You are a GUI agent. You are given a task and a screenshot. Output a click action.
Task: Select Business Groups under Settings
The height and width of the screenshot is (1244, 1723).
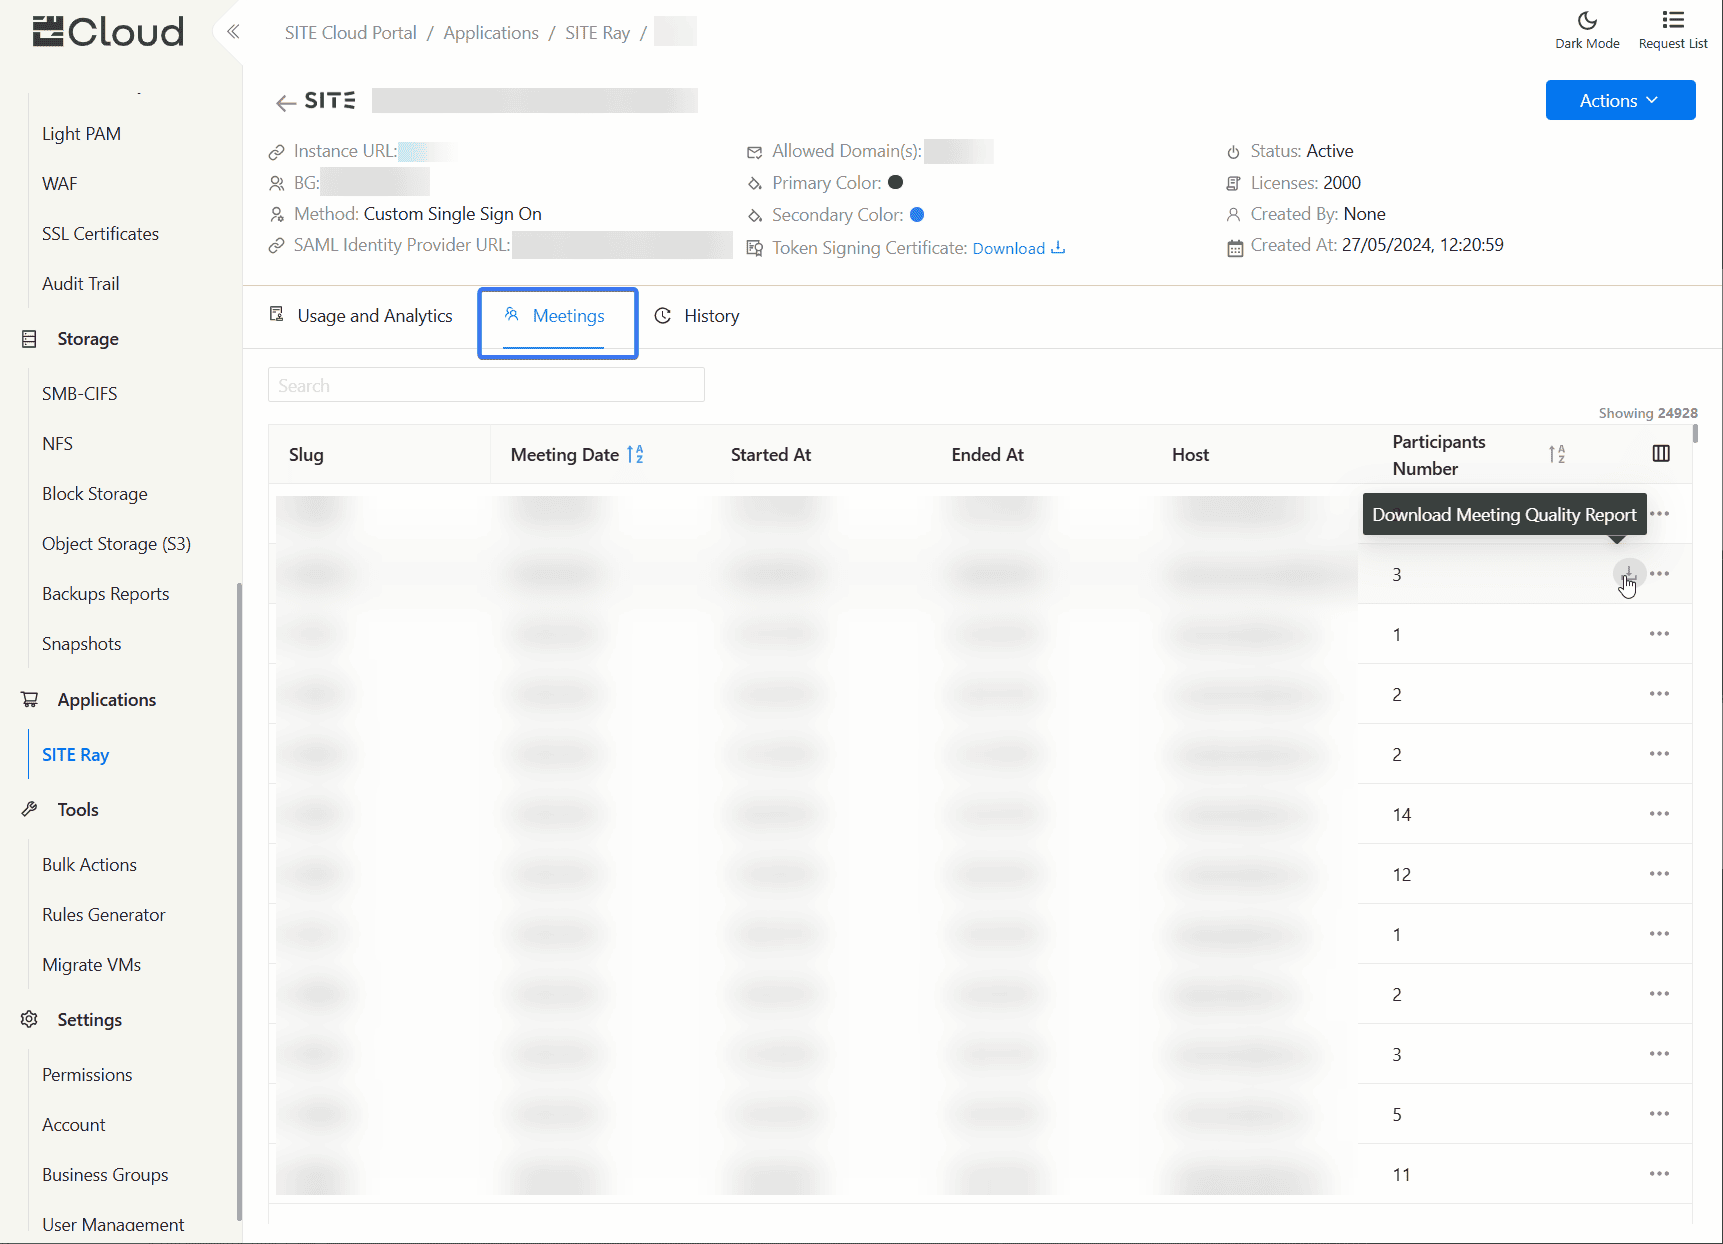click(105, 1175)
